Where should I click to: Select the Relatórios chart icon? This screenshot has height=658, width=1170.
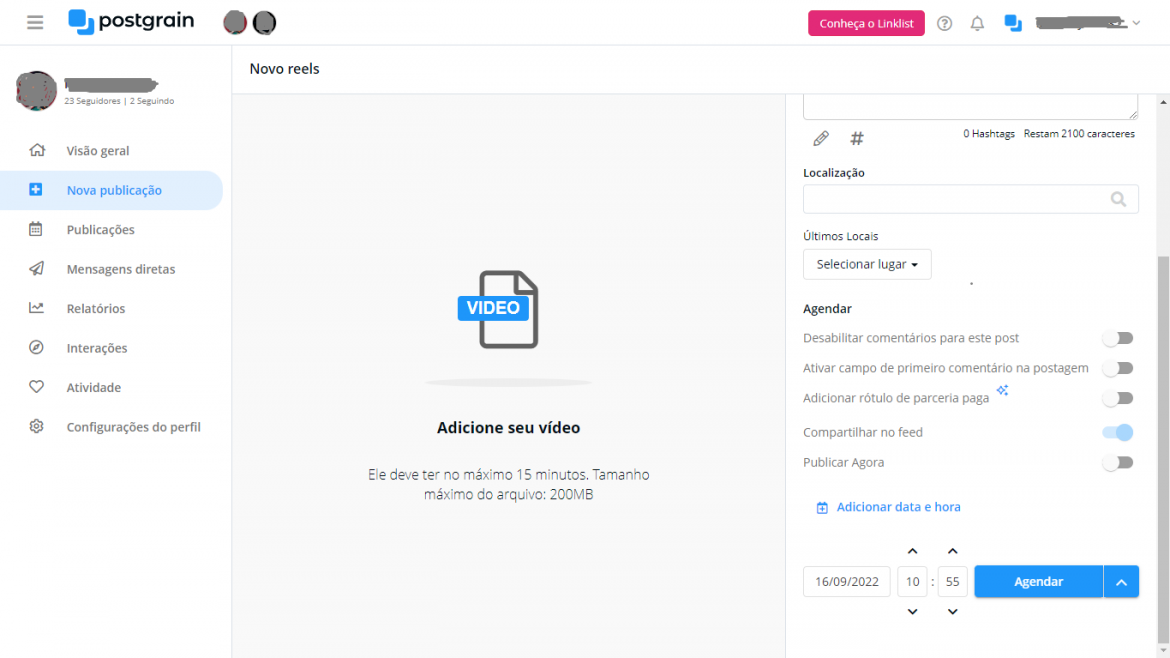pos(36,308)
